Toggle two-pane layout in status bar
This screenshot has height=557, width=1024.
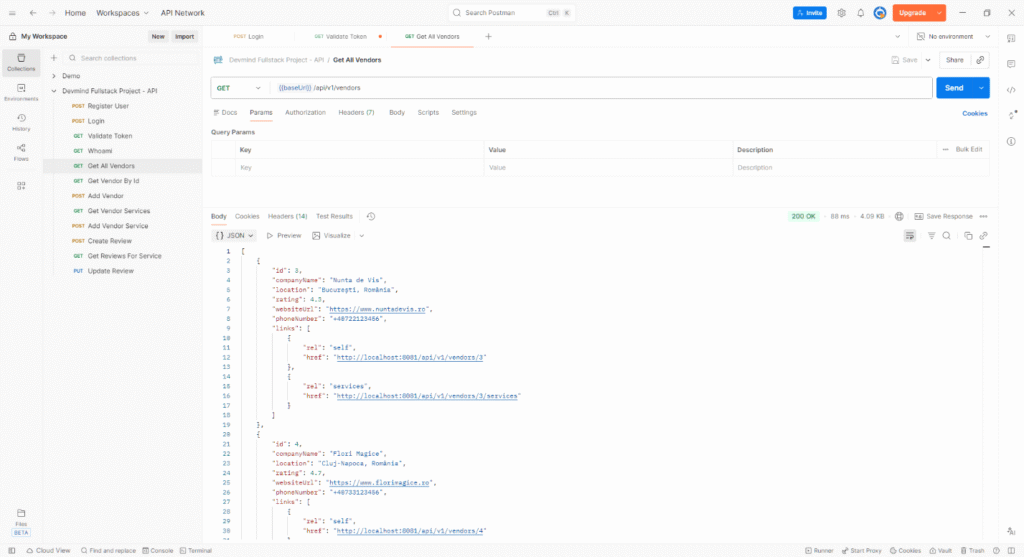coord(1011,550)
